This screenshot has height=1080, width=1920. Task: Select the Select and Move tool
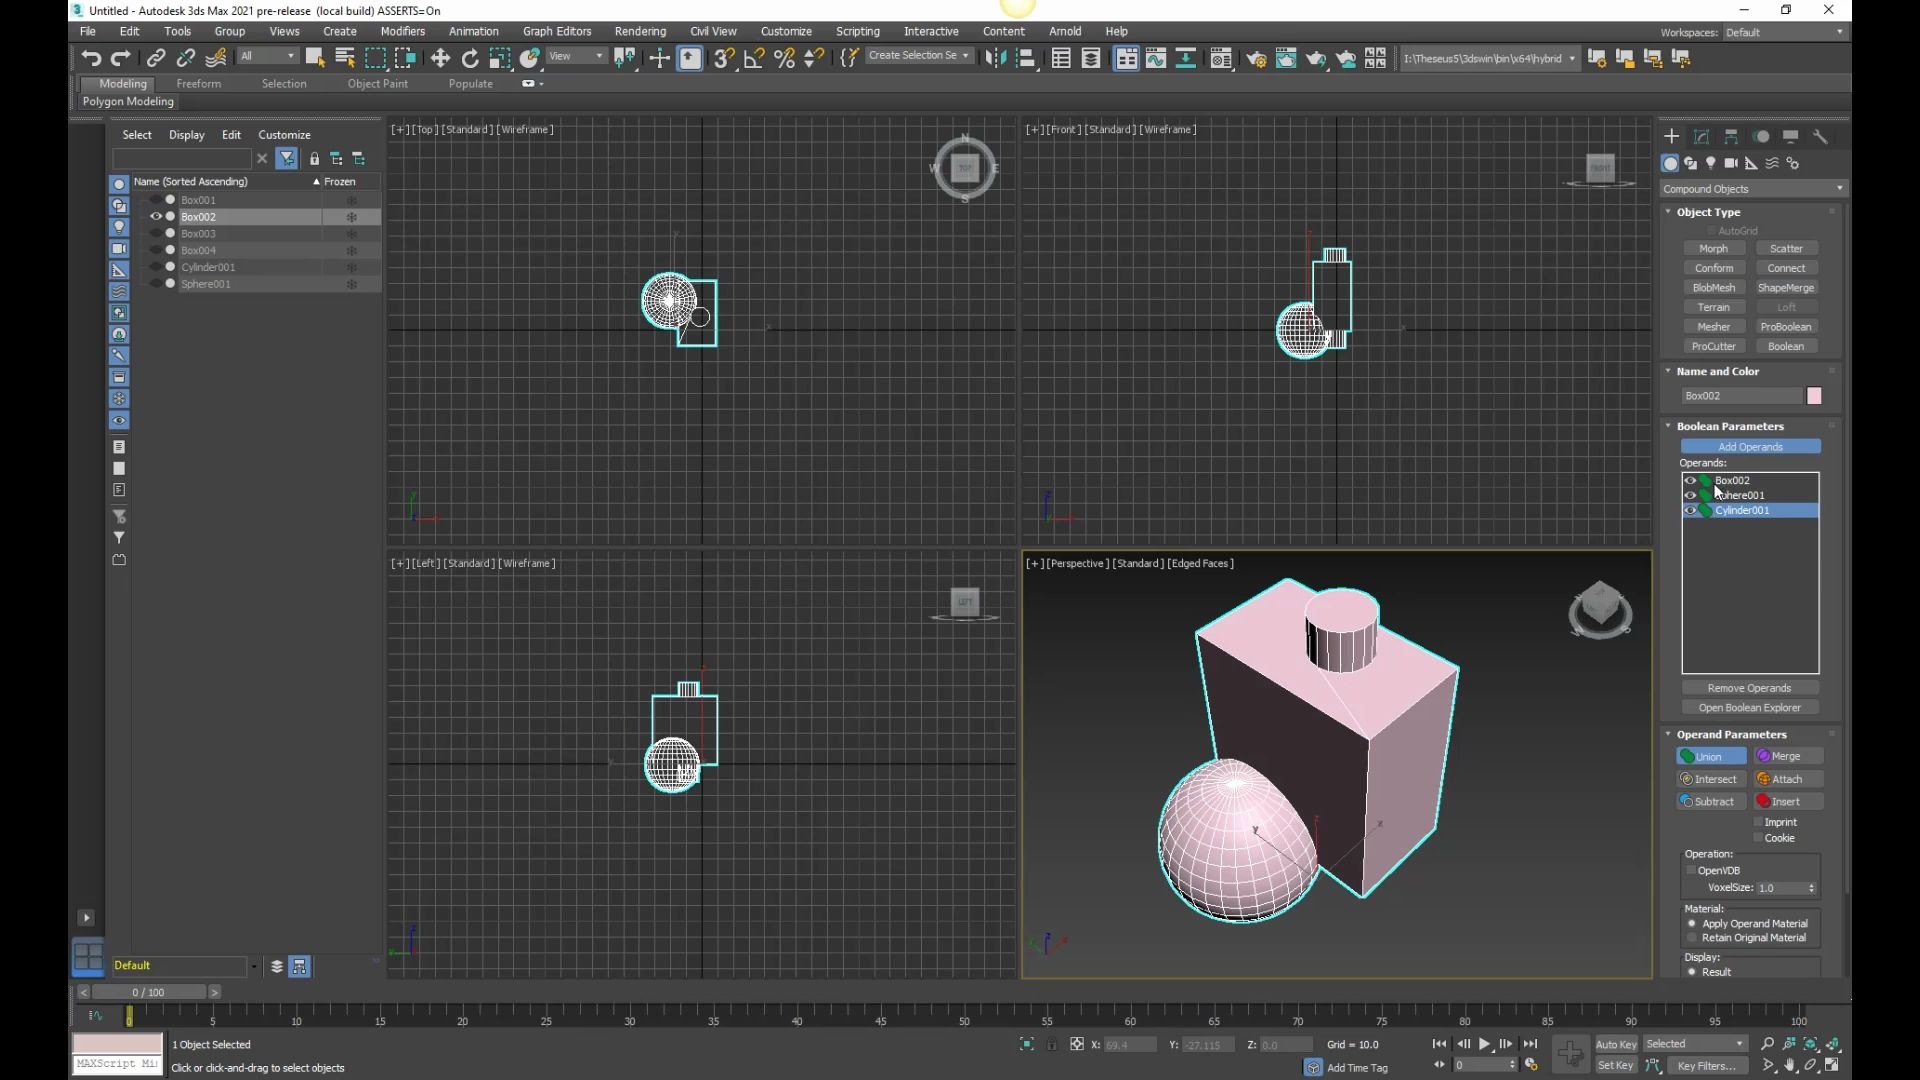pos(440,58)
